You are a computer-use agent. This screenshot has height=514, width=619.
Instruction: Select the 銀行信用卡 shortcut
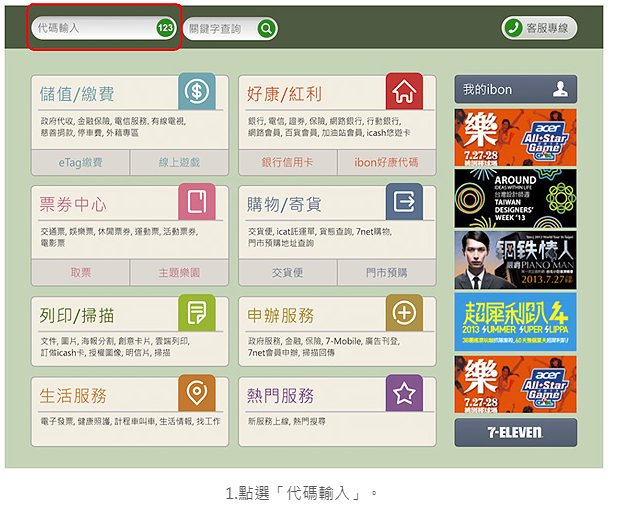[288, 162]
